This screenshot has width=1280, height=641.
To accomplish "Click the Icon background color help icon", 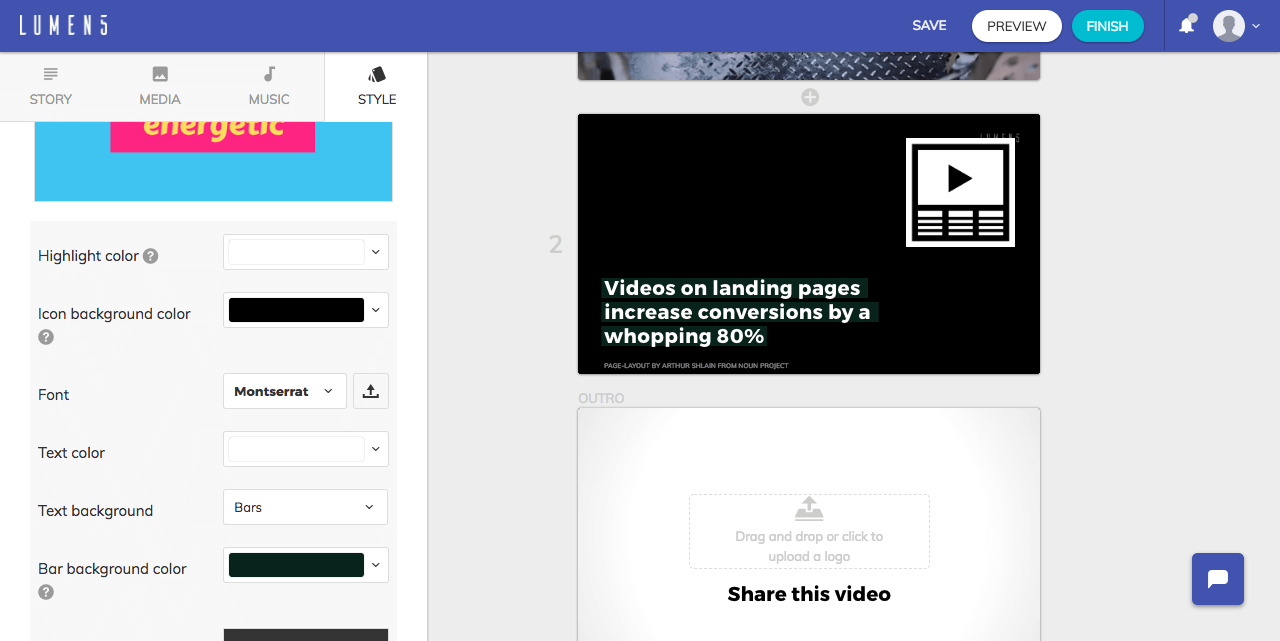I will [46, 337].
